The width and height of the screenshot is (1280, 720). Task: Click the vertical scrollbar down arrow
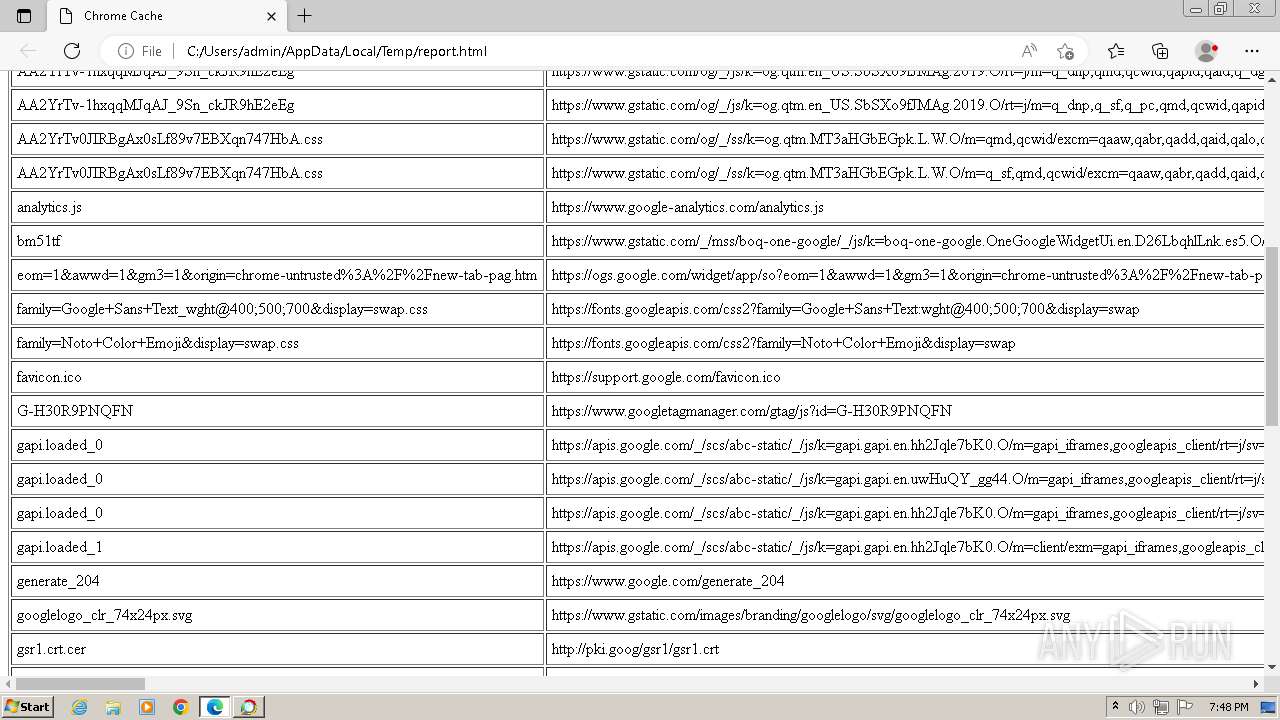(1272, 666)
